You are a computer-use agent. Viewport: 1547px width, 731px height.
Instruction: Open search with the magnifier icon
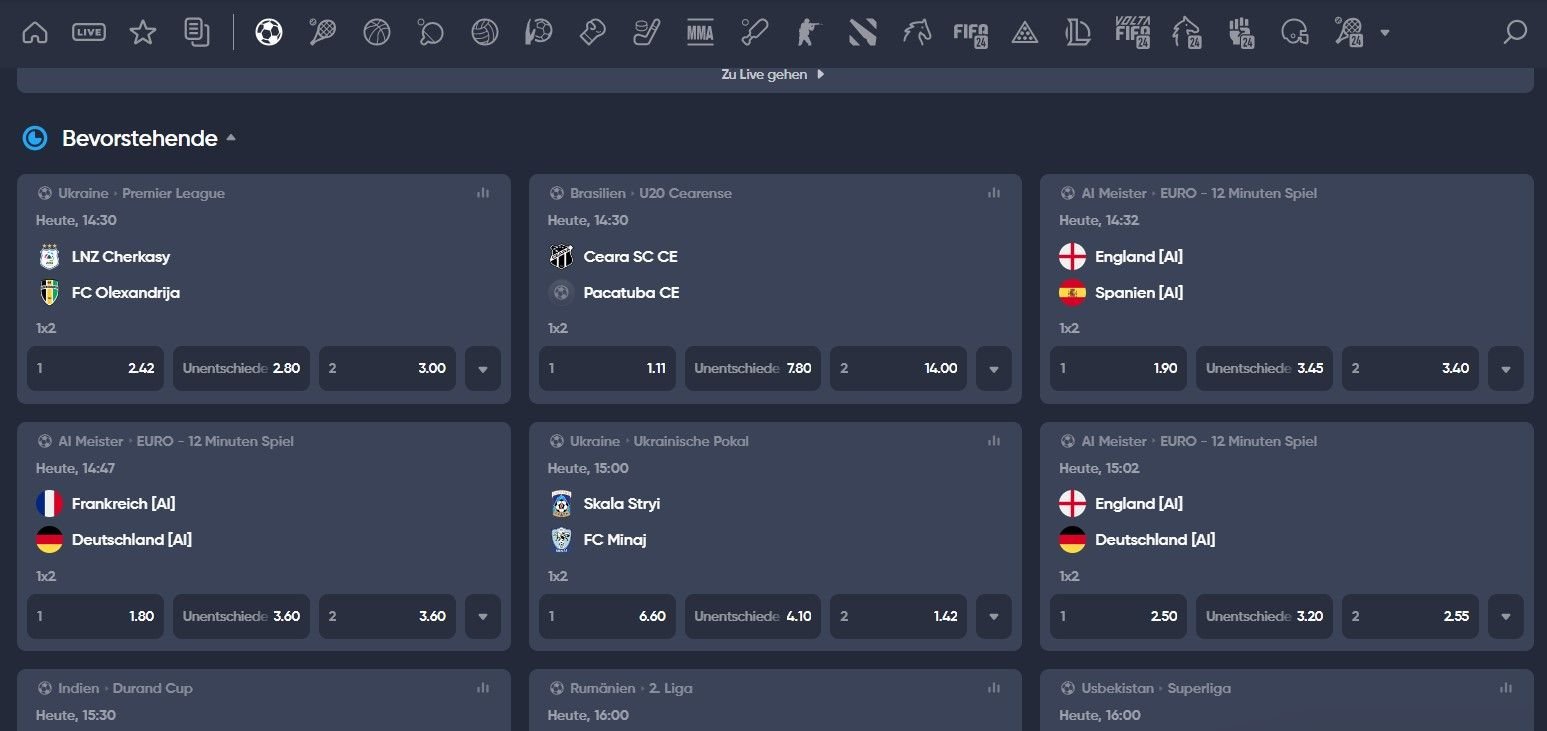tap(1515, 33)
